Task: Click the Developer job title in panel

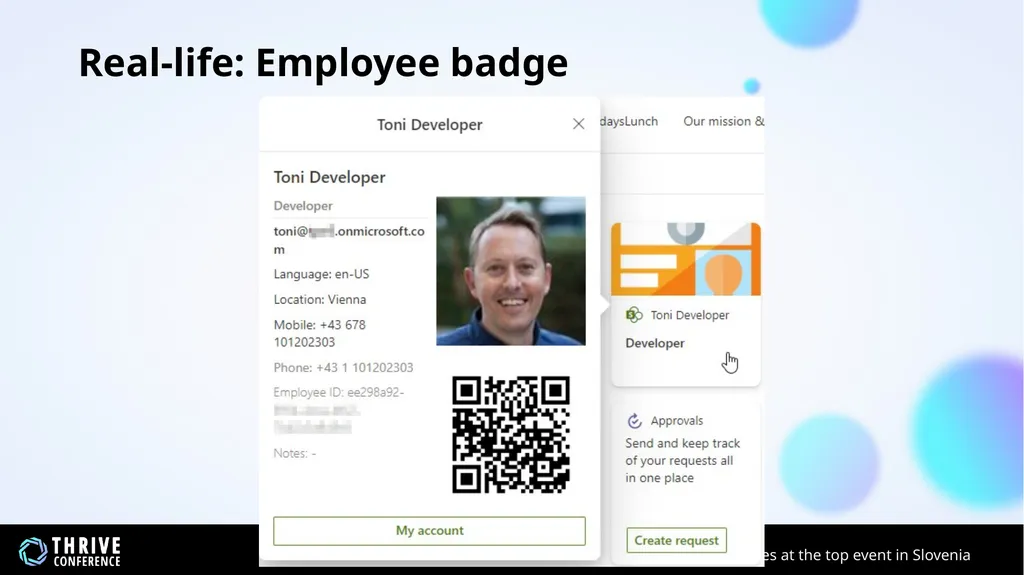Action: click(x=303, y=206)
